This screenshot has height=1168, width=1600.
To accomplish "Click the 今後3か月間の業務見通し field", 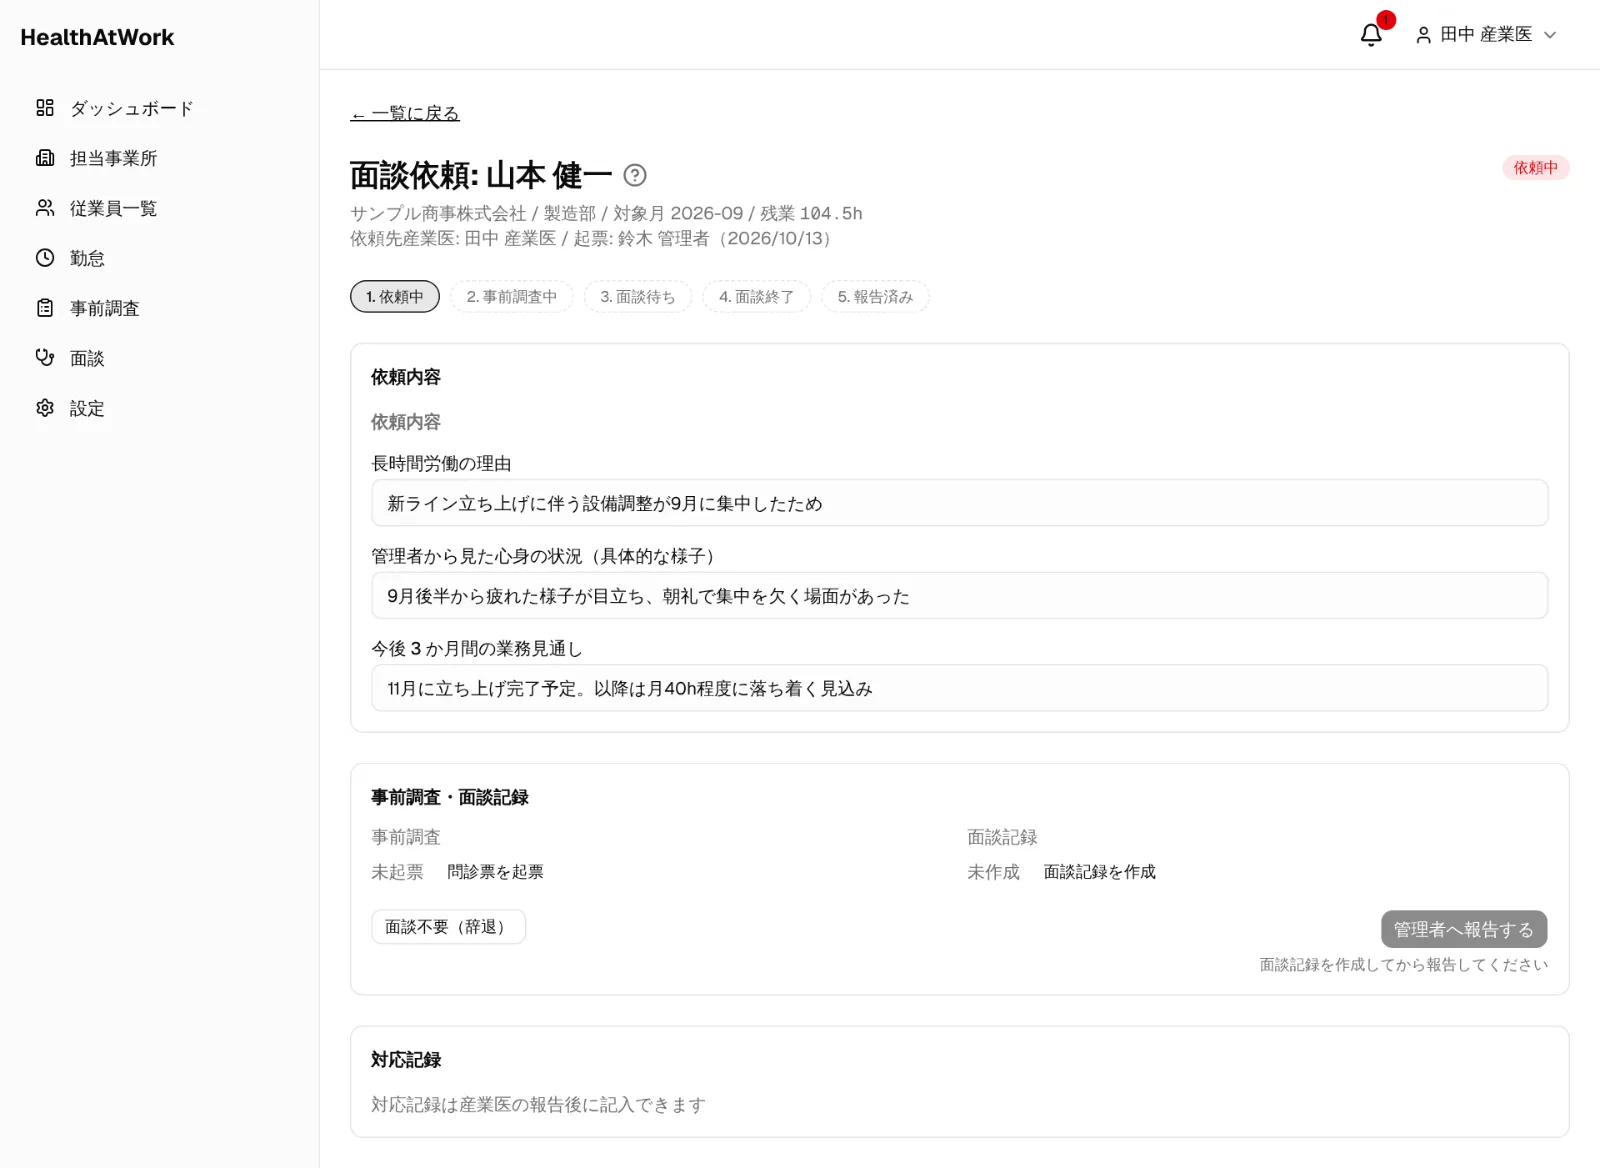I will tap(960, 688).
